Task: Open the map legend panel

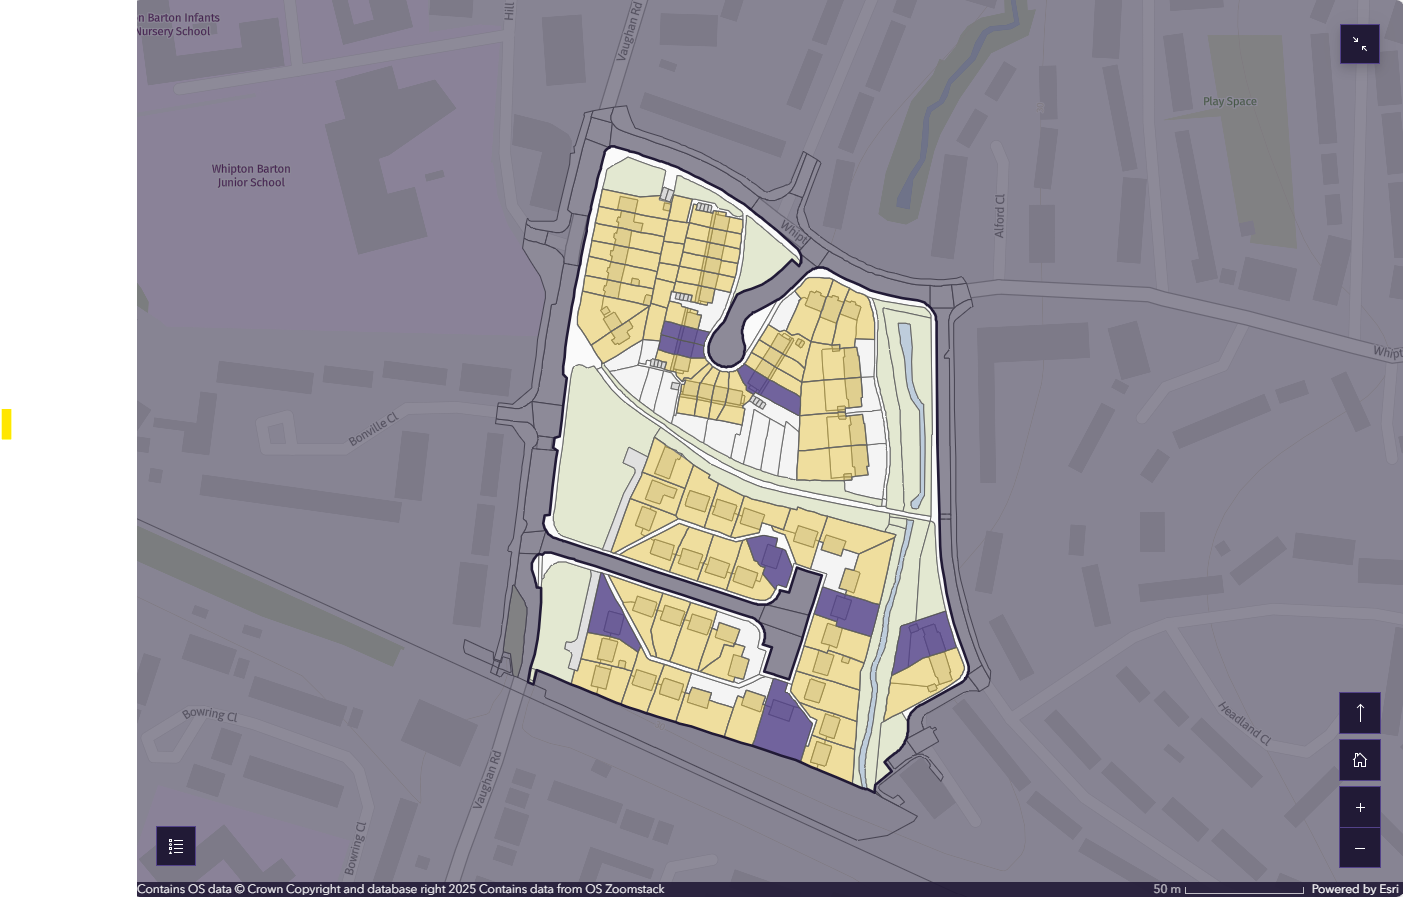Action: [x=176, y=846]
